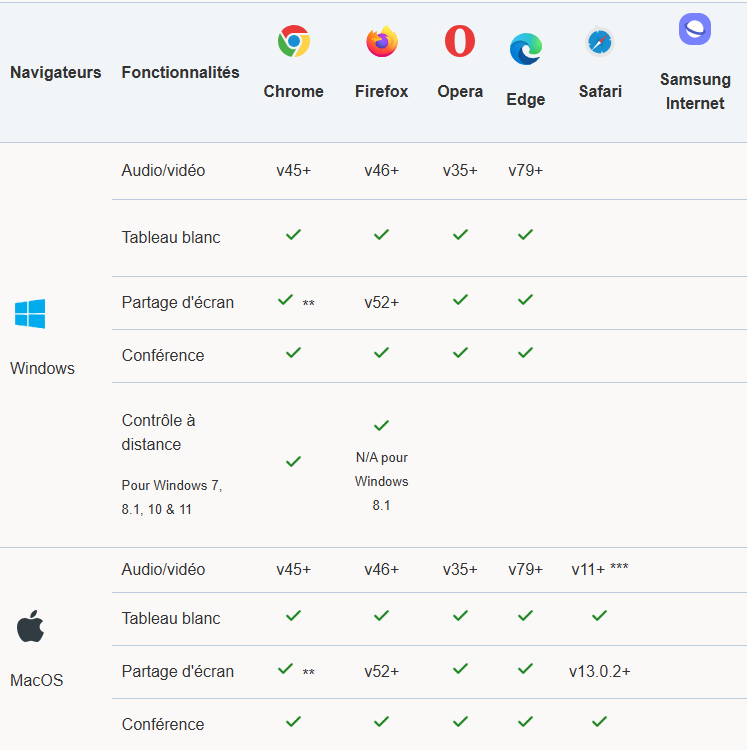Click the Samsung Internet logo

(x=694, y=30)
